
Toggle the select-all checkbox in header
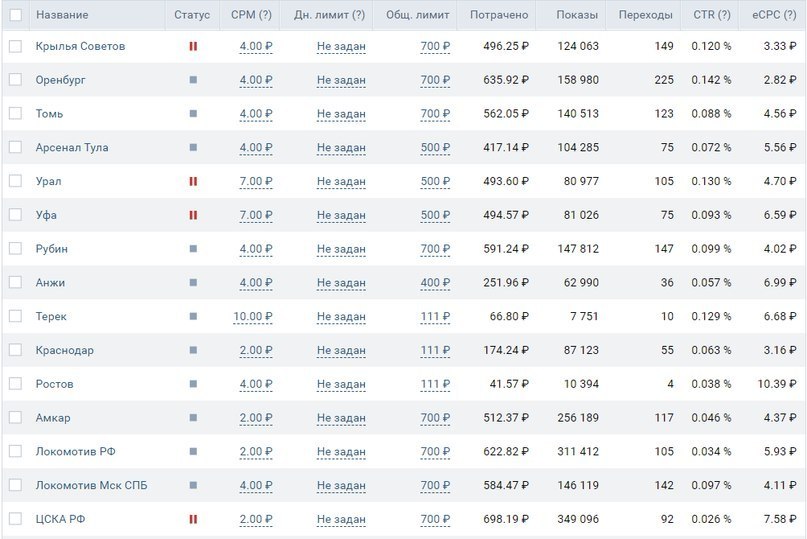click(15, 14)
